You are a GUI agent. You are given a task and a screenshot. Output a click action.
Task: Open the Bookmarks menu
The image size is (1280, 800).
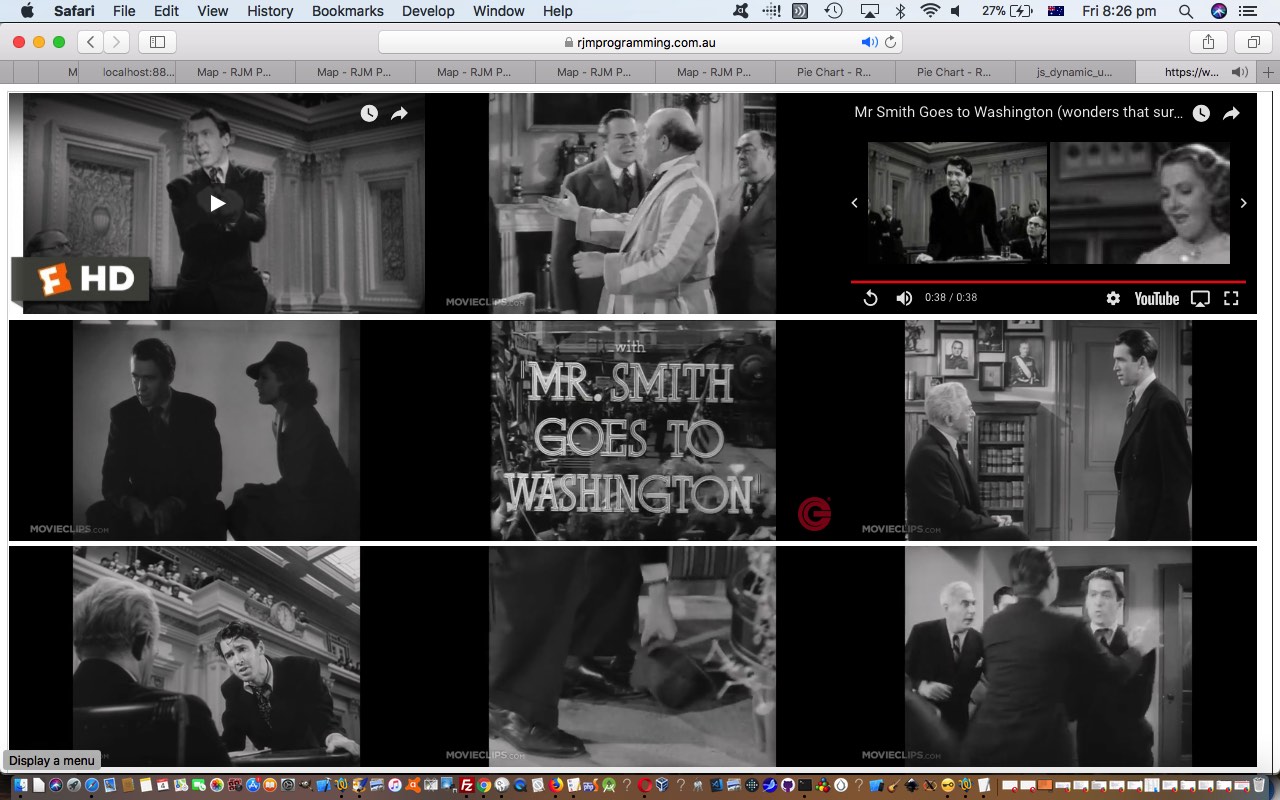coord(347,11)
